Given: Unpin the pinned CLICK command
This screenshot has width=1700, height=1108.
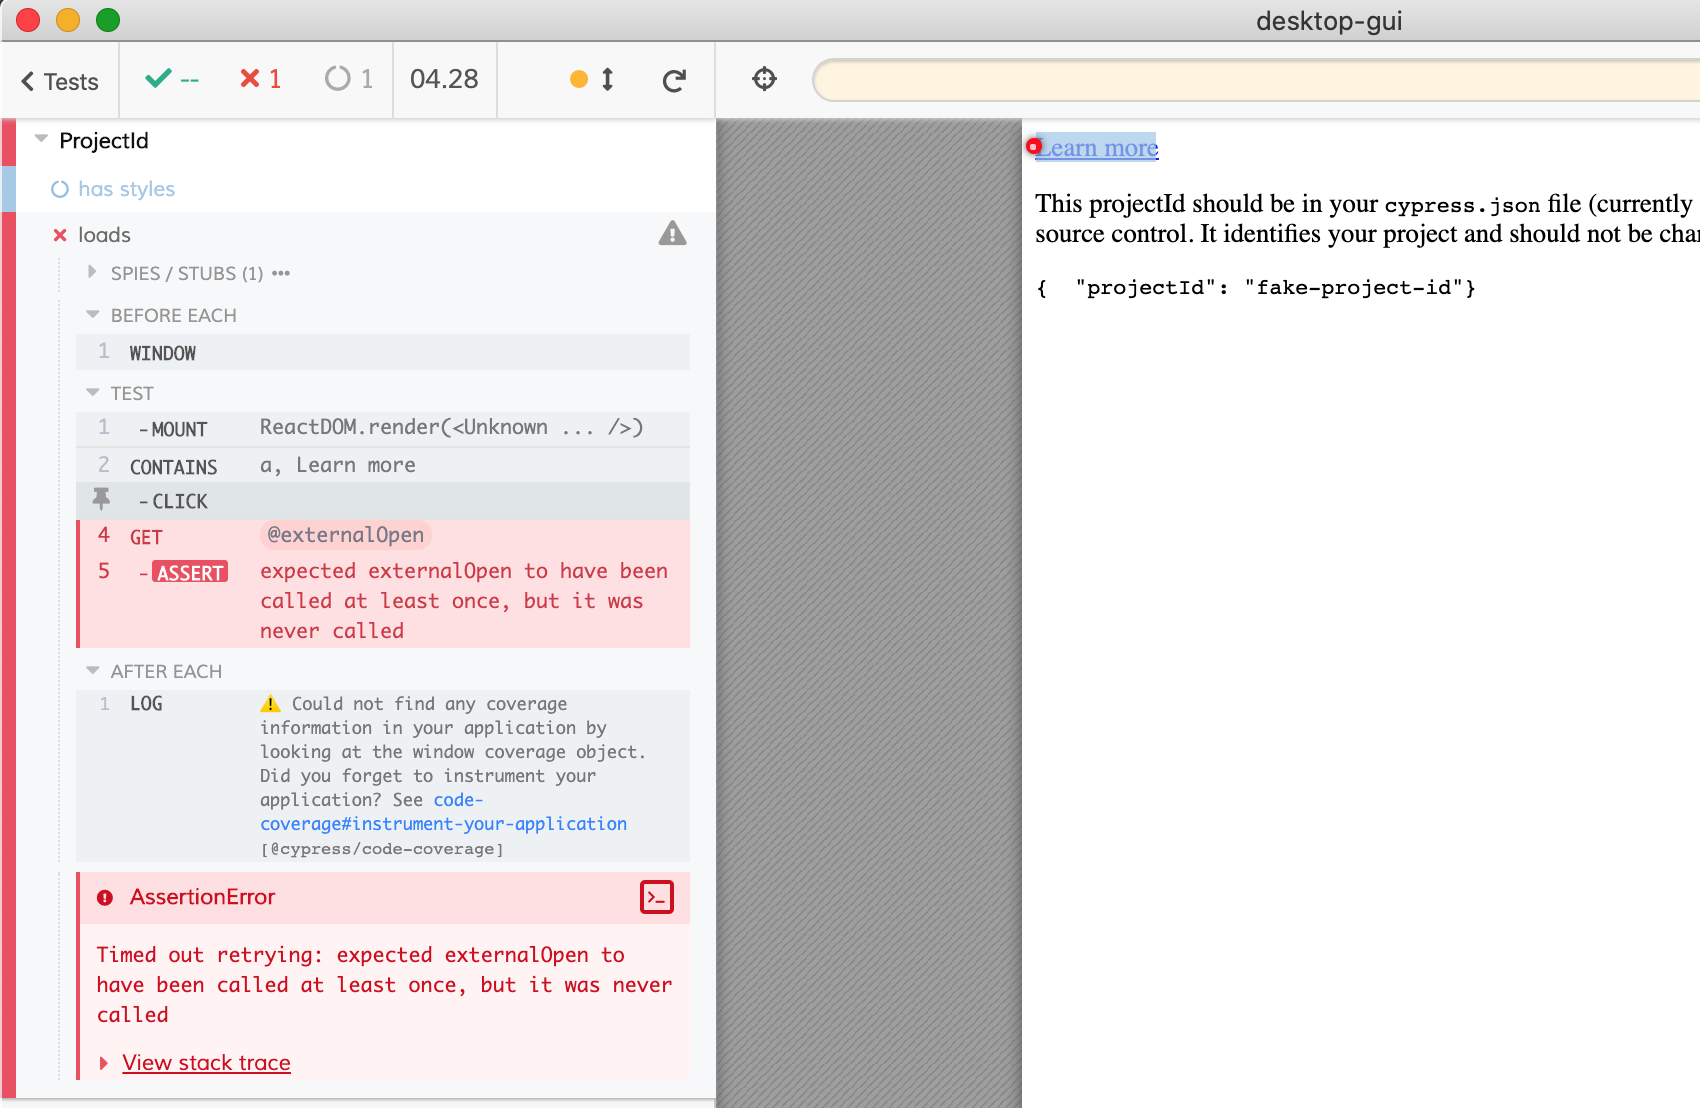Looking at the screenshot, I should (101, 500).
